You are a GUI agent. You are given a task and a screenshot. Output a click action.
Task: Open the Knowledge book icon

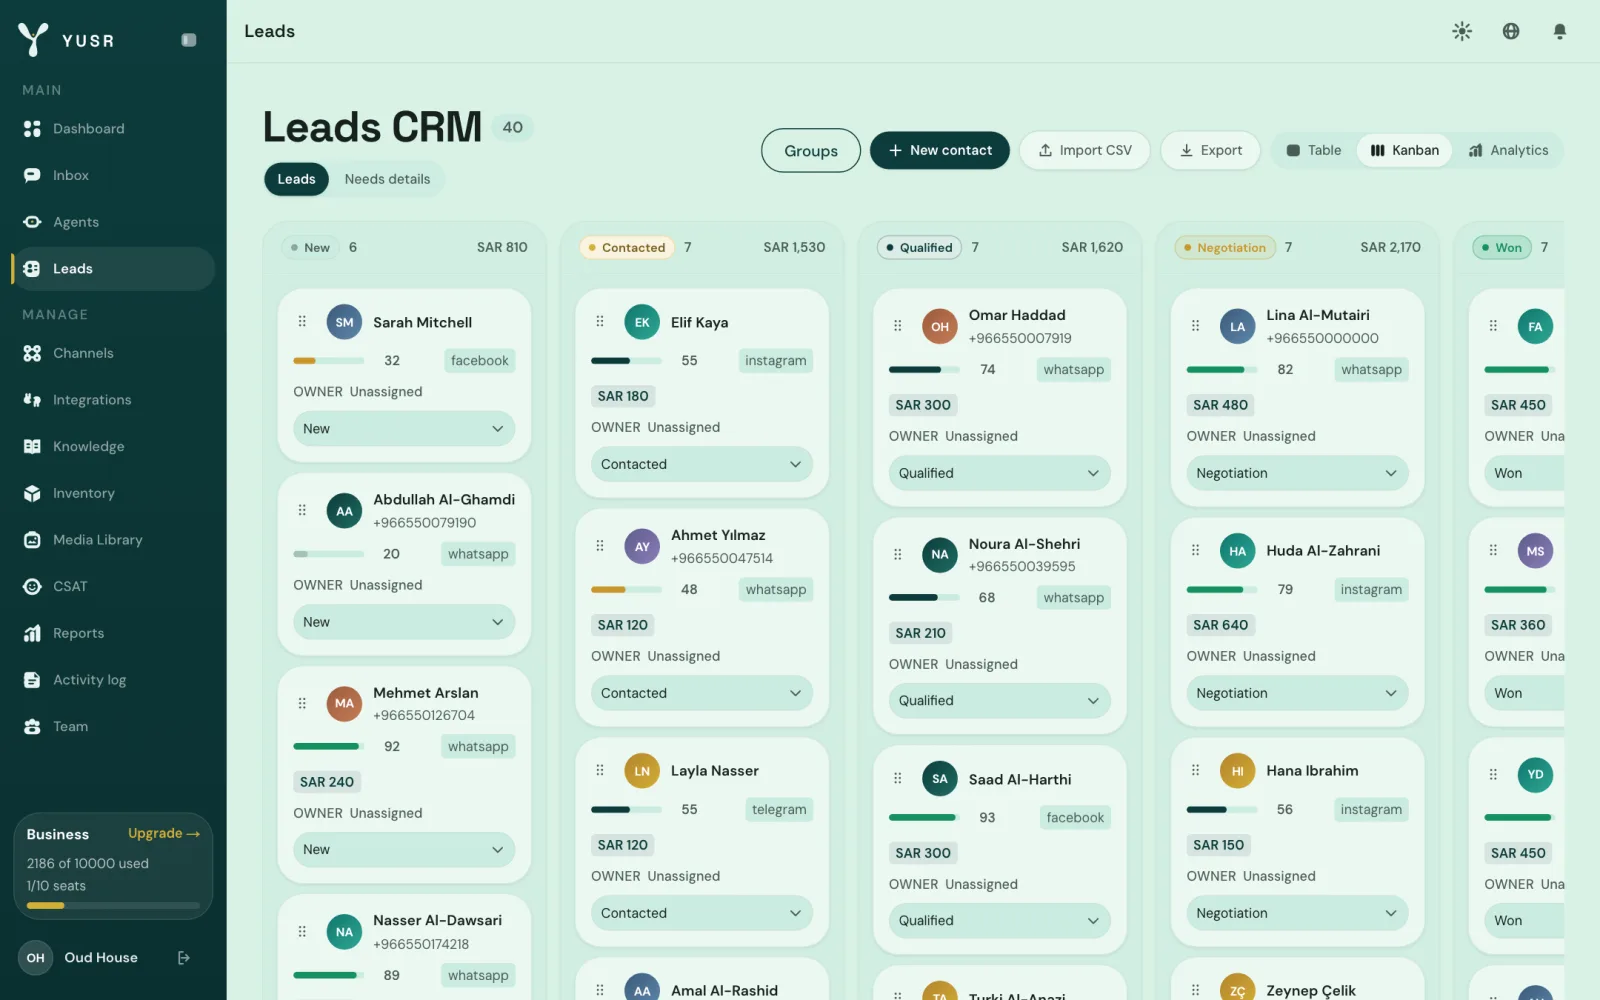[32, 447]
